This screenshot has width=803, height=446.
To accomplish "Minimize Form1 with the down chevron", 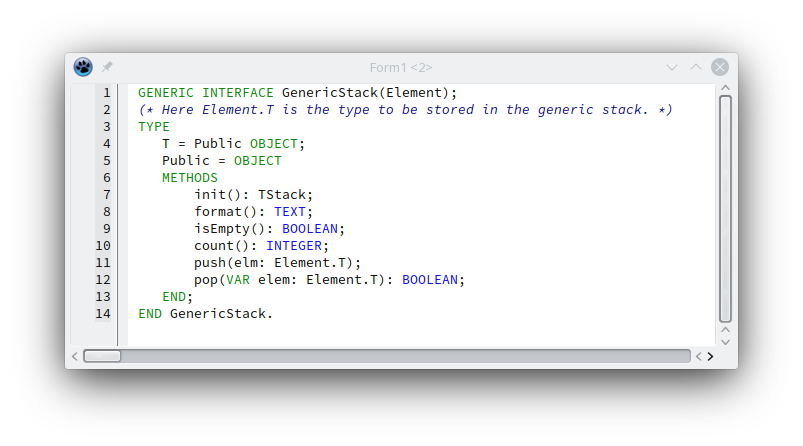I will 672,68.
